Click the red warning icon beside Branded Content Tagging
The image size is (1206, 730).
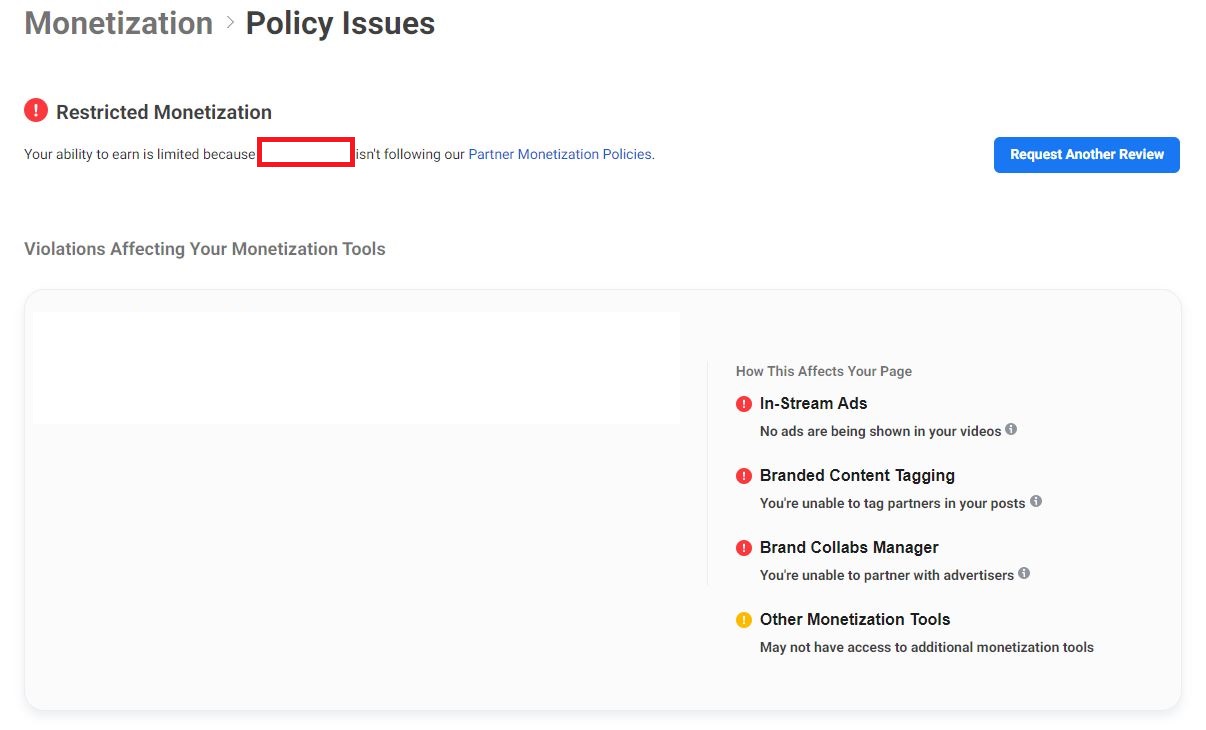click(x=744, y=476)
